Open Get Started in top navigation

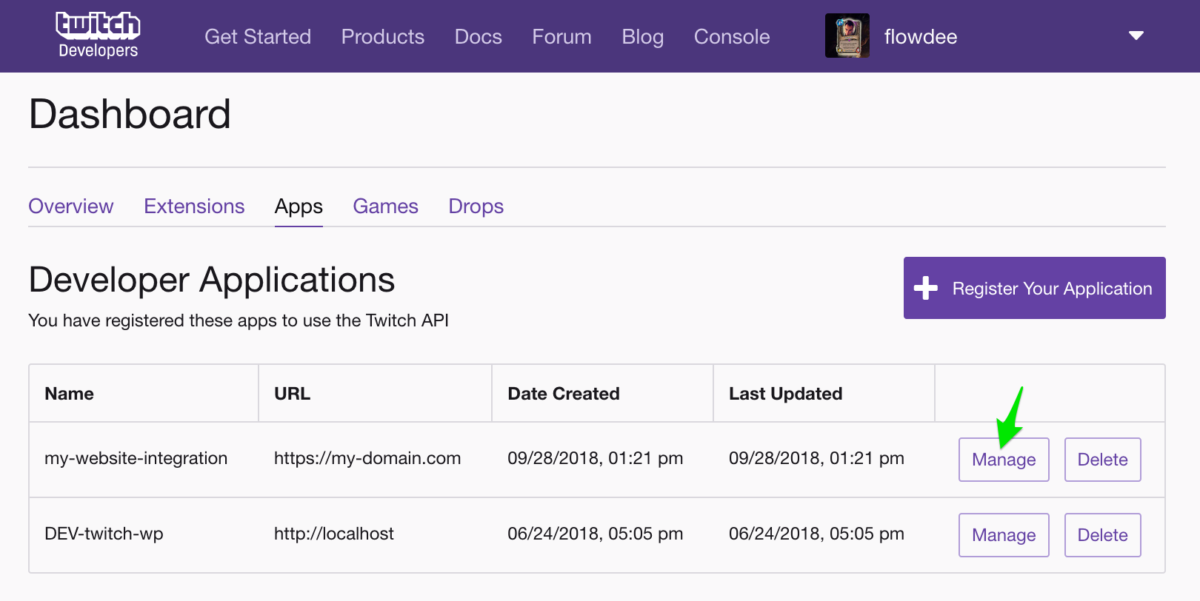tap(258, 36)
